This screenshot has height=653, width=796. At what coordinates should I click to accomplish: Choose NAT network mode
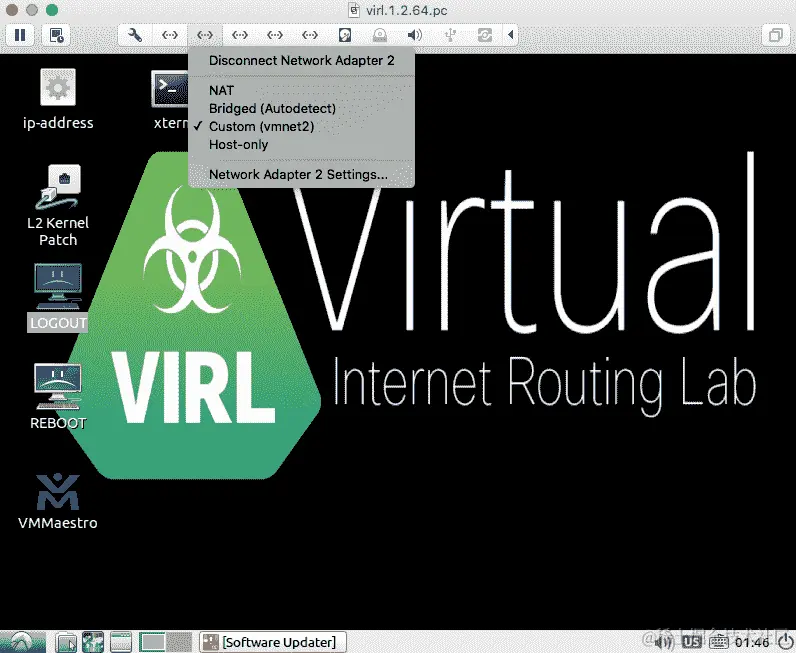click(302, 90)
